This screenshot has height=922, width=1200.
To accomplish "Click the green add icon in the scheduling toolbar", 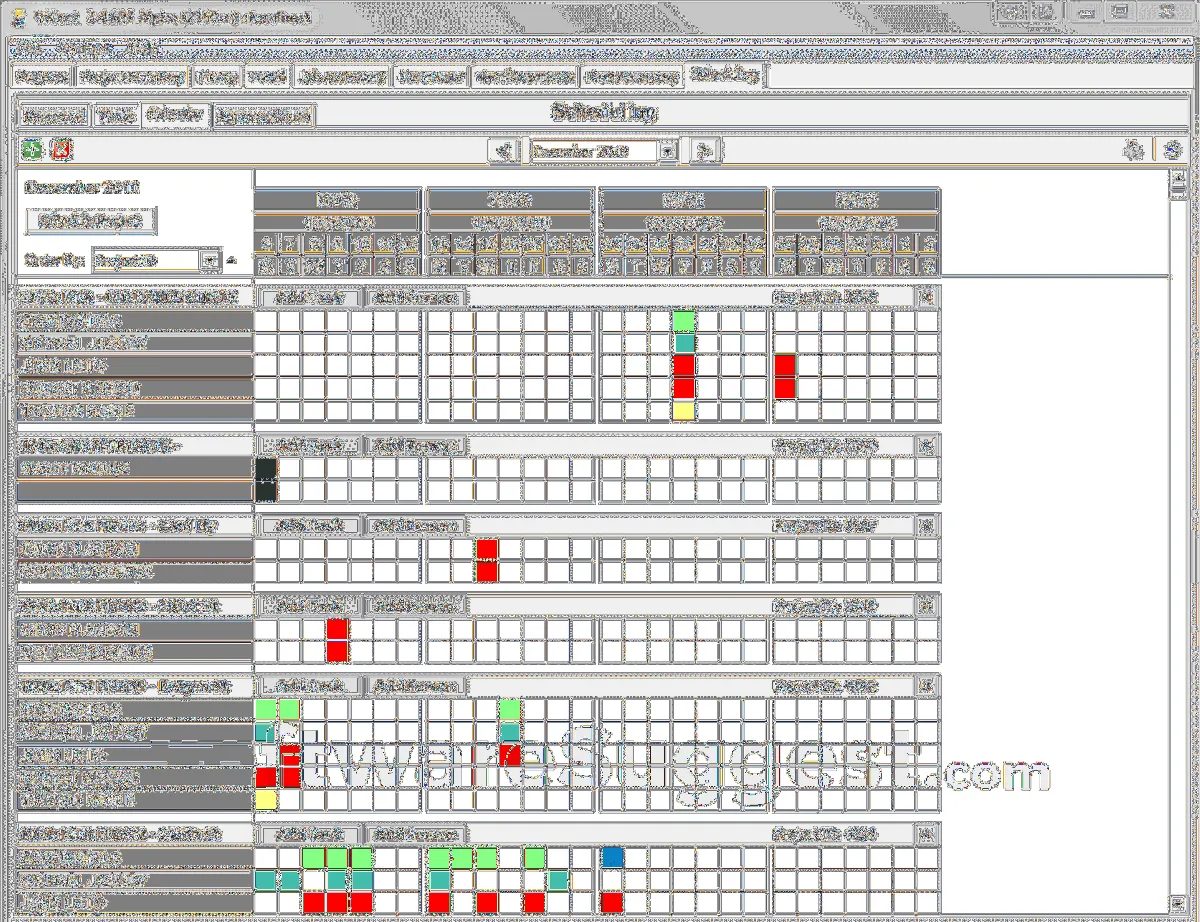I will point(33,150).
